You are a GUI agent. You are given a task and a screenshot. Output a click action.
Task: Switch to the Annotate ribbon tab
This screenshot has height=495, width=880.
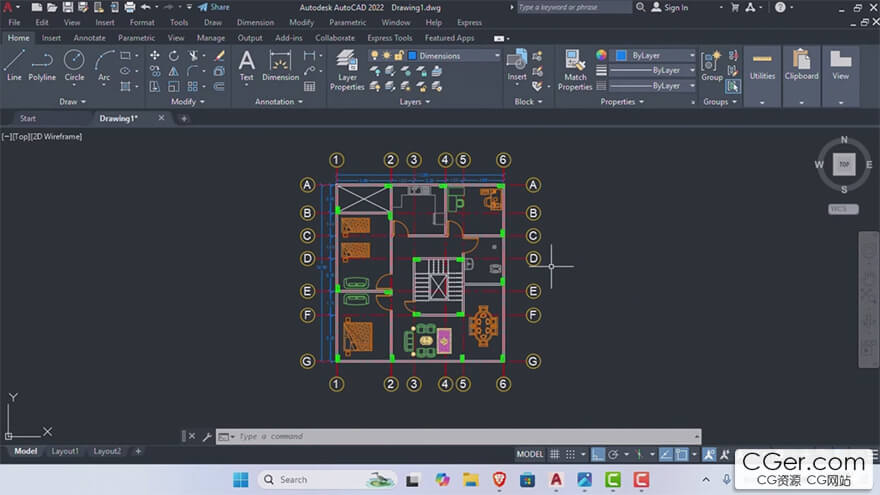[89, 38]
